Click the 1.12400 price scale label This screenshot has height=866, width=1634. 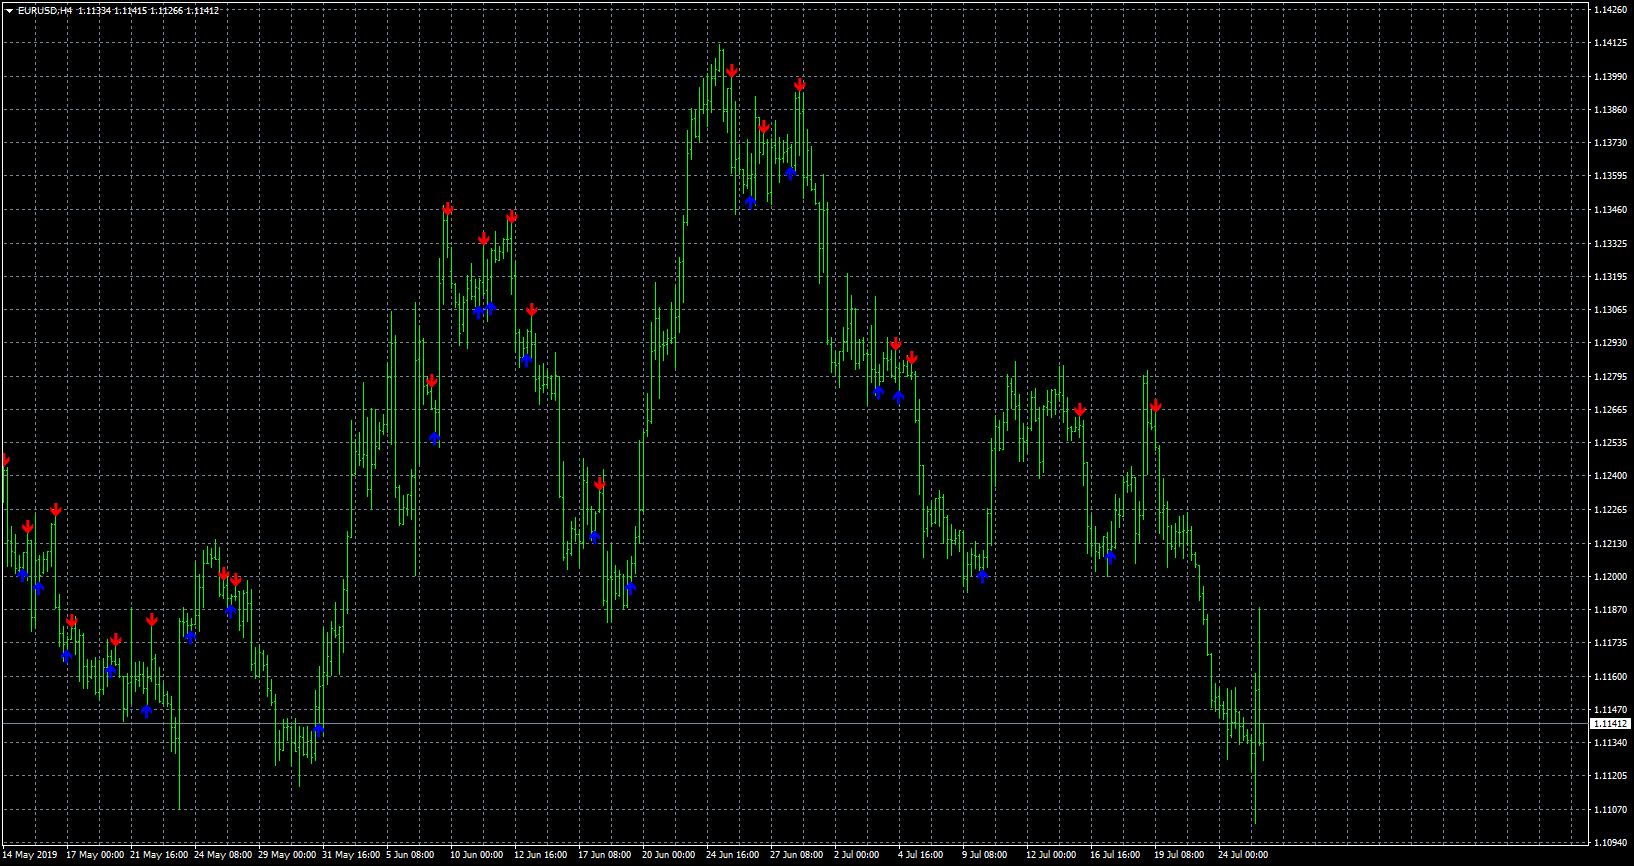click(x=1610, y=476)
